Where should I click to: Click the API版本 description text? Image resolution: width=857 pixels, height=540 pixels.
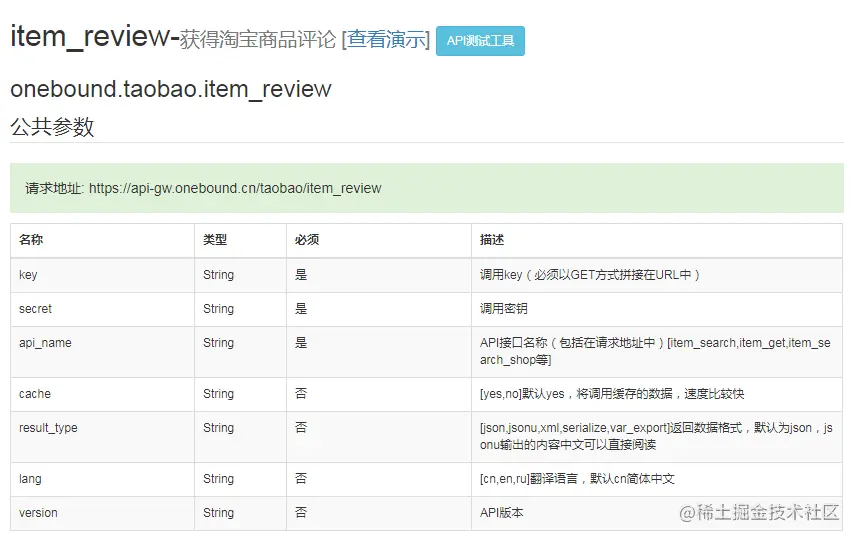[x=502, y=513]
